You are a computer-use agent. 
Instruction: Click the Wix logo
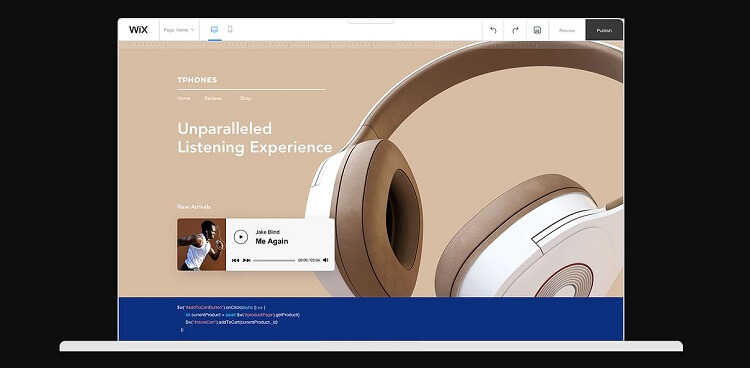[x=138, y=30]
